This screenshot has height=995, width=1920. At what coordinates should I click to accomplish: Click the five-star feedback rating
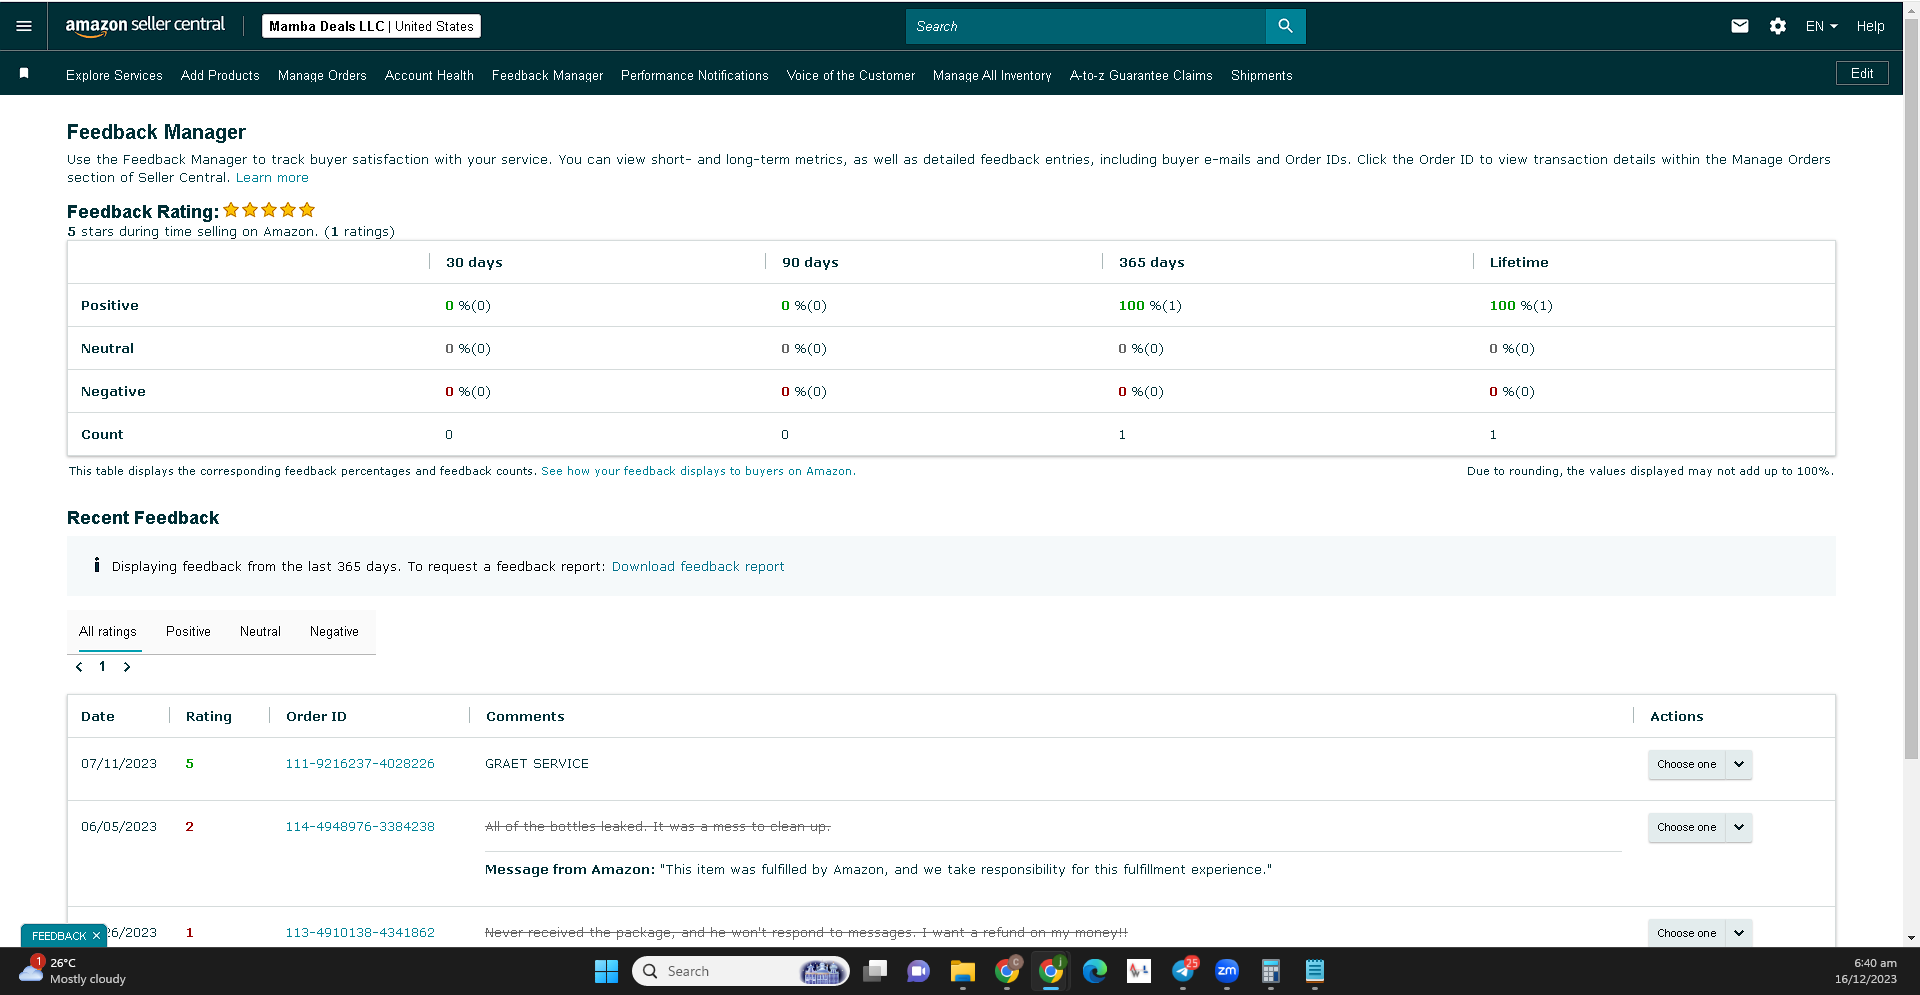[x=269, y=210]
